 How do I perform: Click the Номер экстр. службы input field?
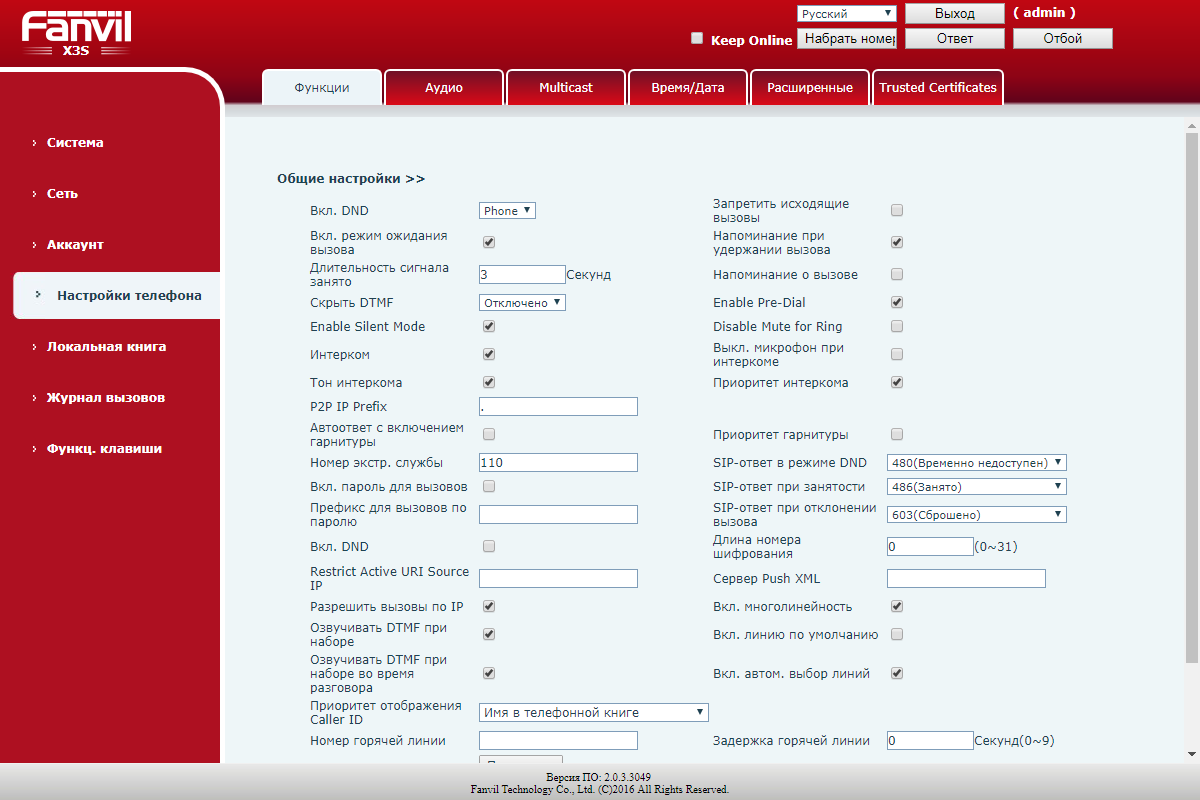point(558,462)
